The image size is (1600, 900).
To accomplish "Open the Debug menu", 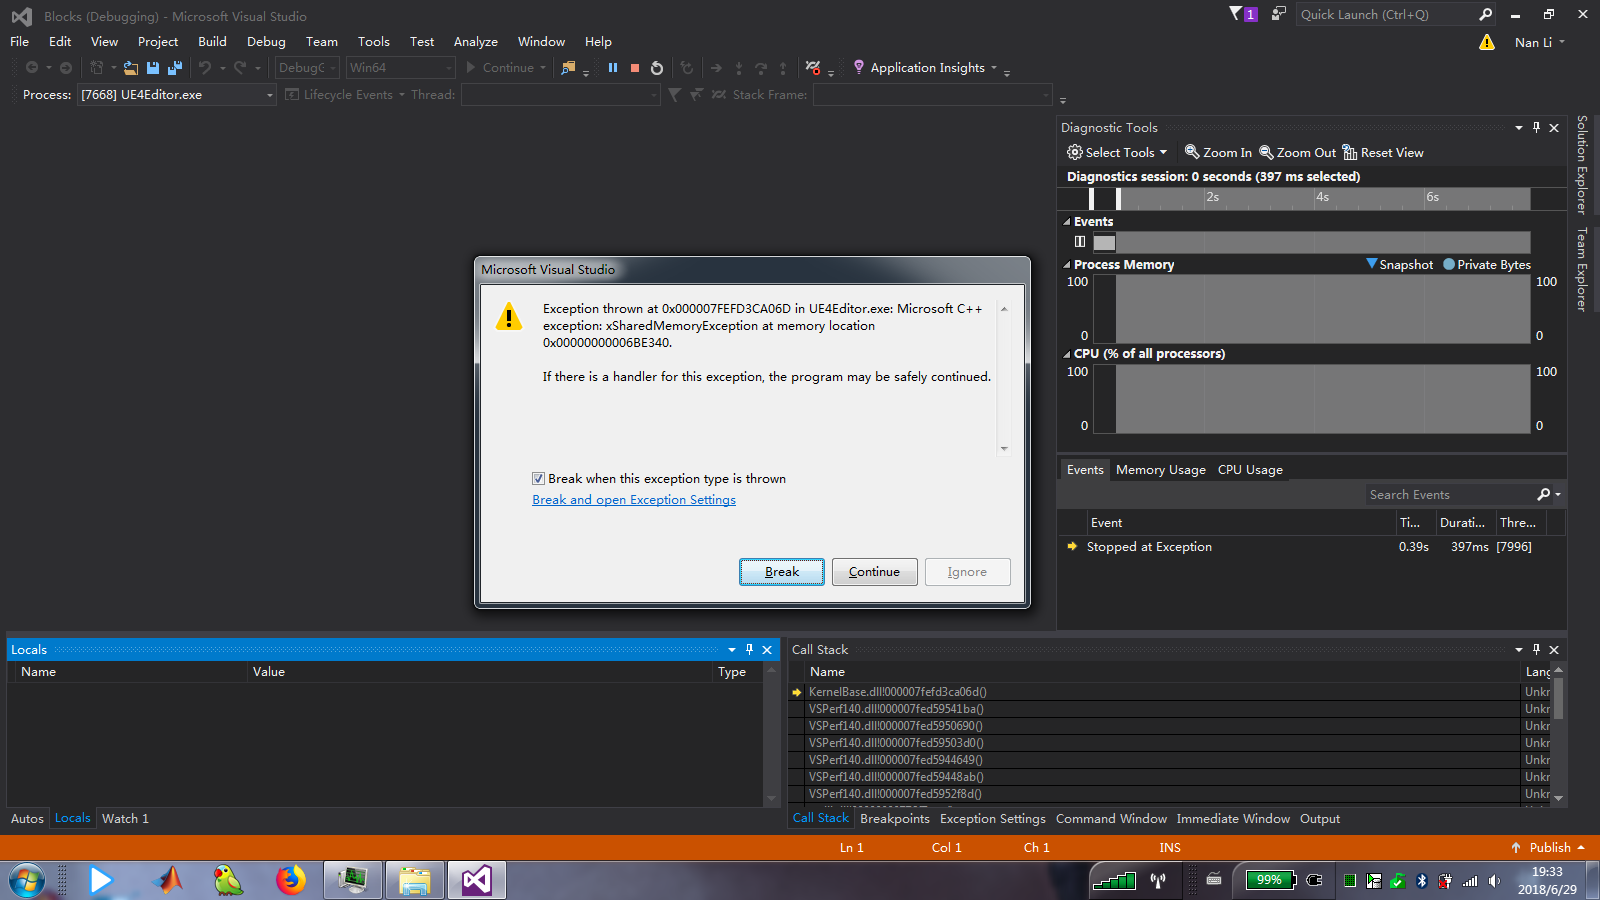I will 266,41.
